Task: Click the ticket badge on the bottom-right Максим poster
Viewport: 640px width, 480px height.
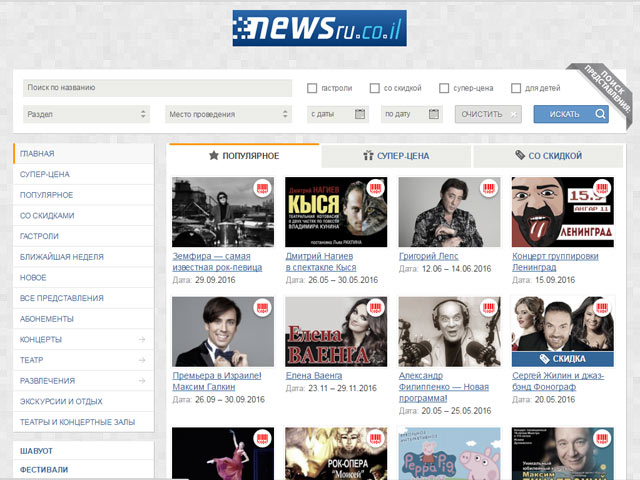Action: tap(602, 439)
